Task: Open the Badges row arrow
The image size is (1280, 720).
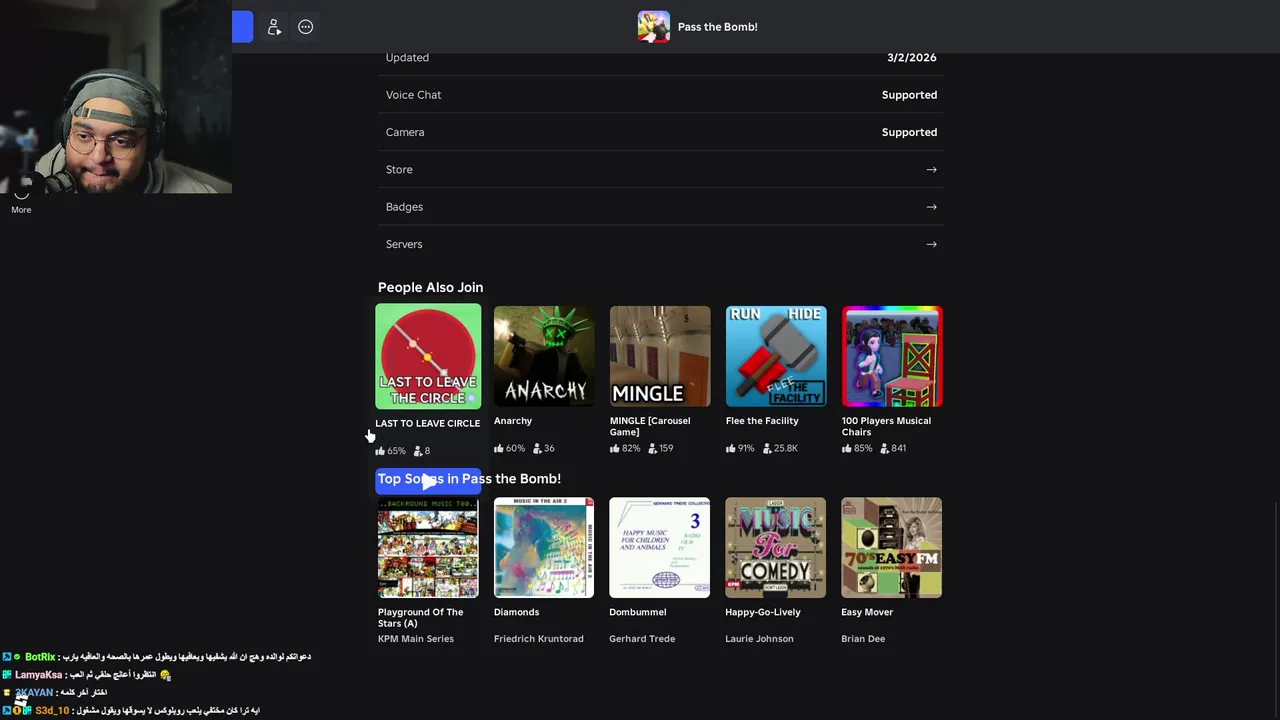Action: tap(931, 207)
